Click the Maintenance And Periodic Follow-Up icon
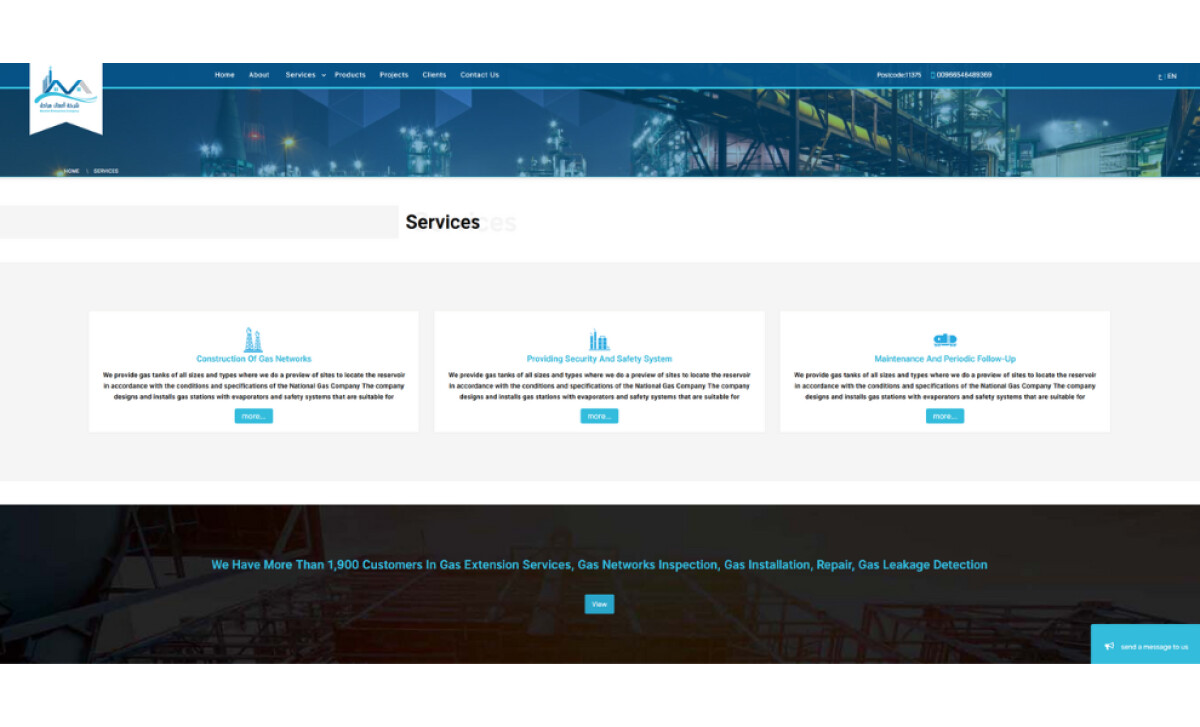The image size is (1200, 727). (x=945, y=339)
